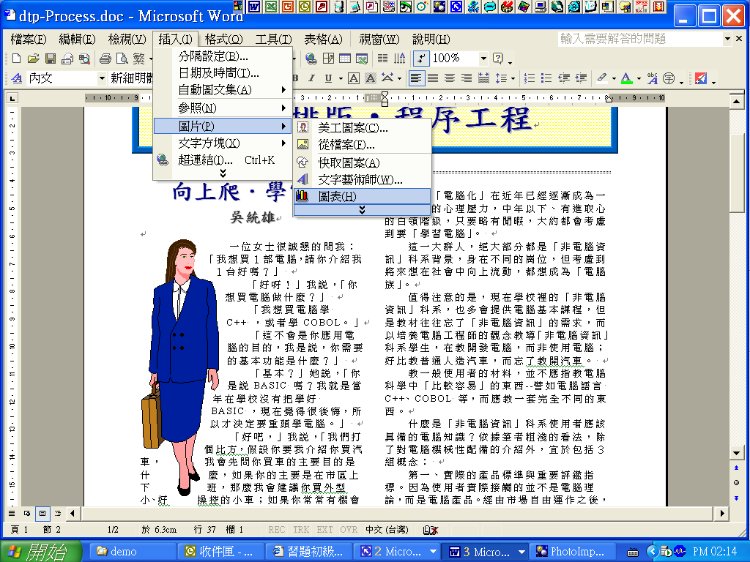
Task: Click the Enclose Characters circle icon
Action: 669,78
